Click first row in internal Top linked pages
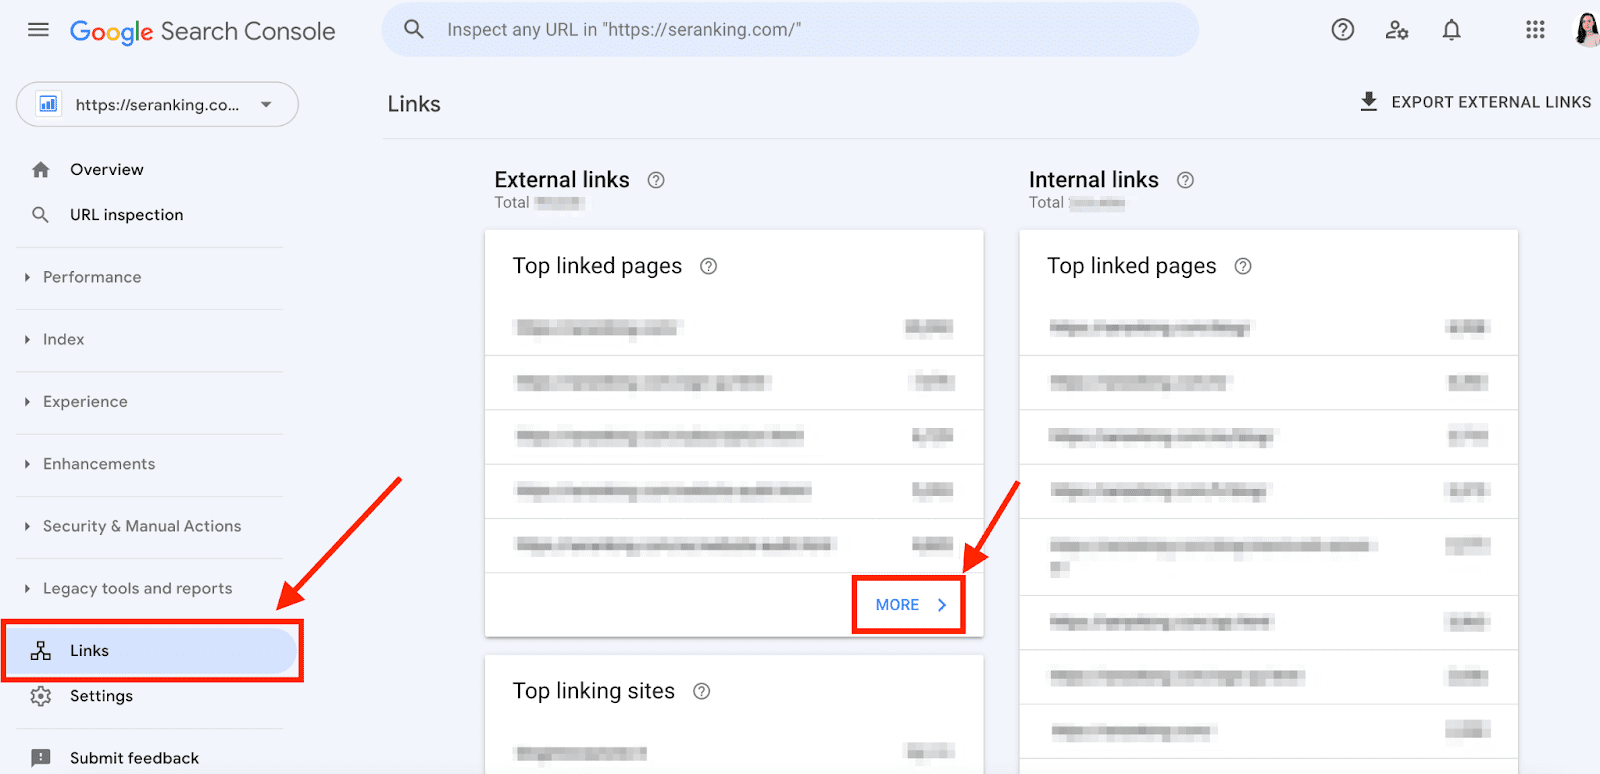Screen dimensions: 1600x774 click(x=1268, y=328)
